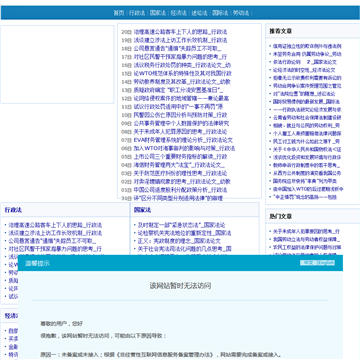Open 国家法 in the top navigation bar

tap(158, 13)
